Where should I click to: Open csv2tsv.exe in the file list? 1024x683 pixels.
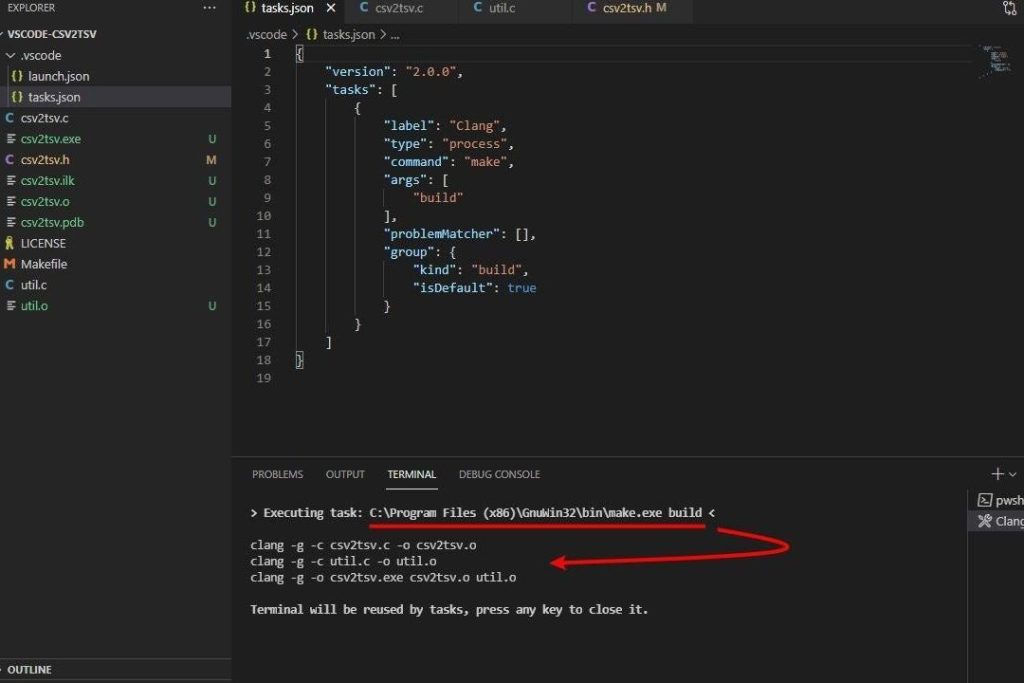coord(50,139)
